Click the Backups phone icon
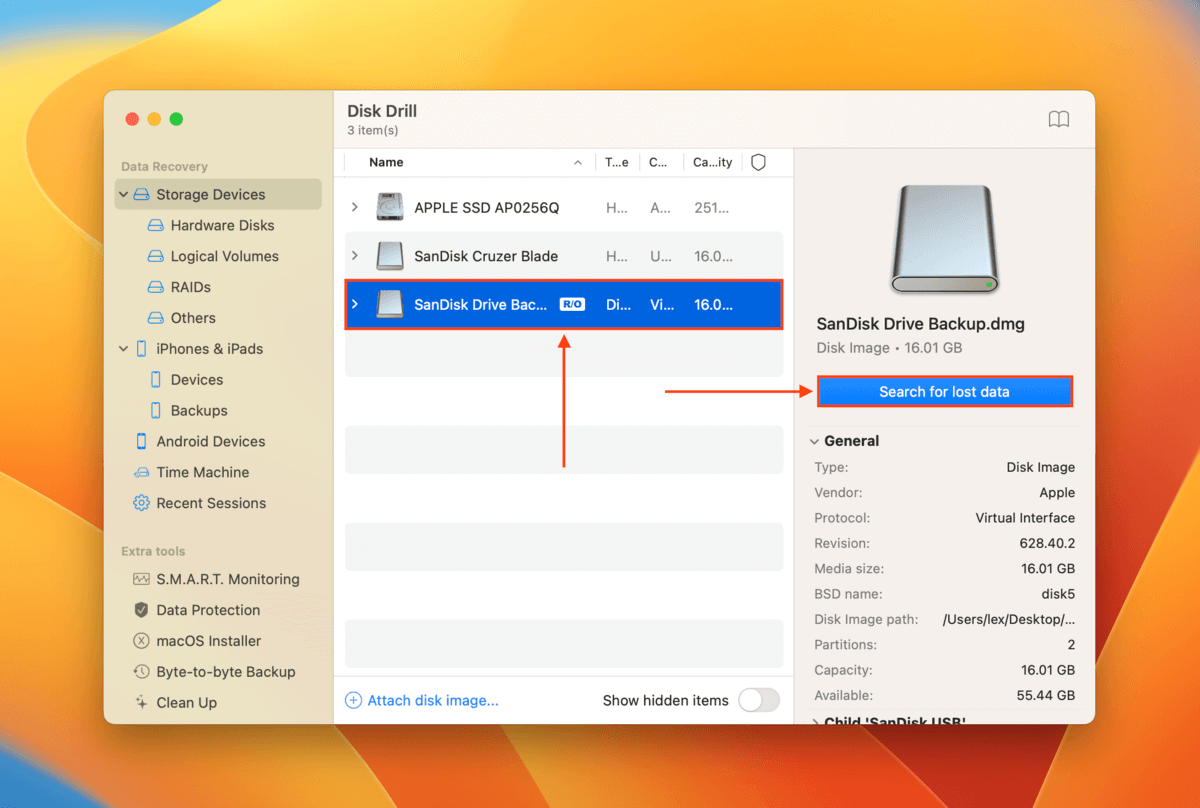Image resolution: width=1200 pixels, height=808 pixels. (155, 411)
